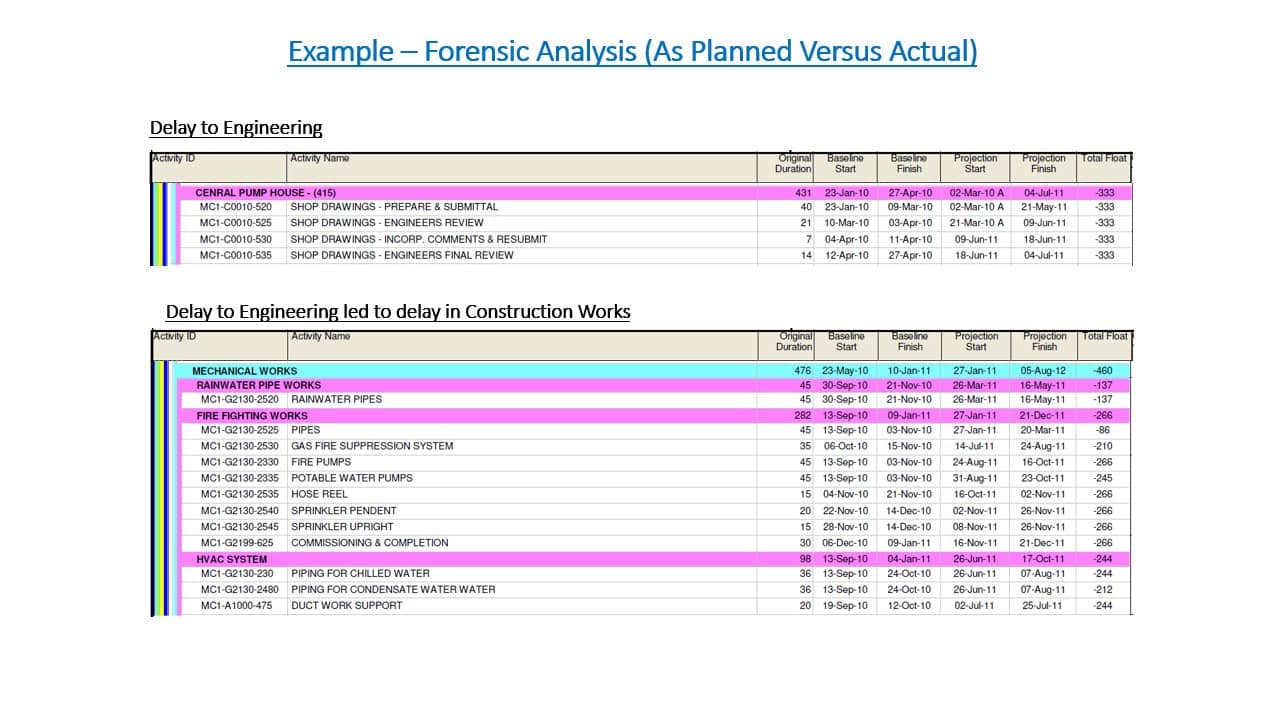Click activity 'SPRINKLER PENDENT'
The width and height of the screenshot is (1280, 720).
[x=344, y=511]
